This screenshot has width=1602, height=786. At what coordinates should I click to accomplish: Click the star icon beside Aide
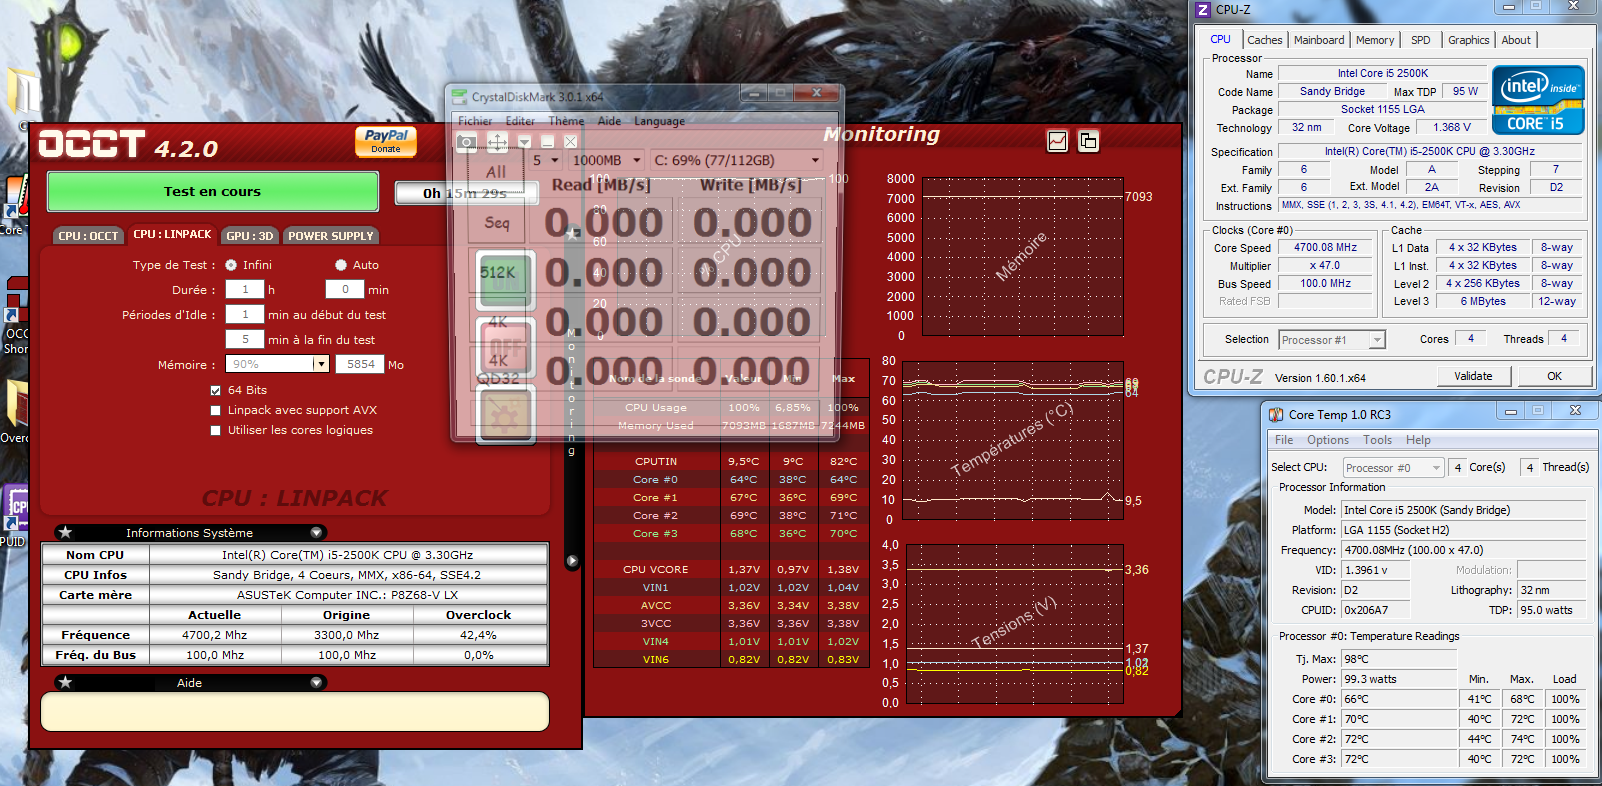pos(66,683)
